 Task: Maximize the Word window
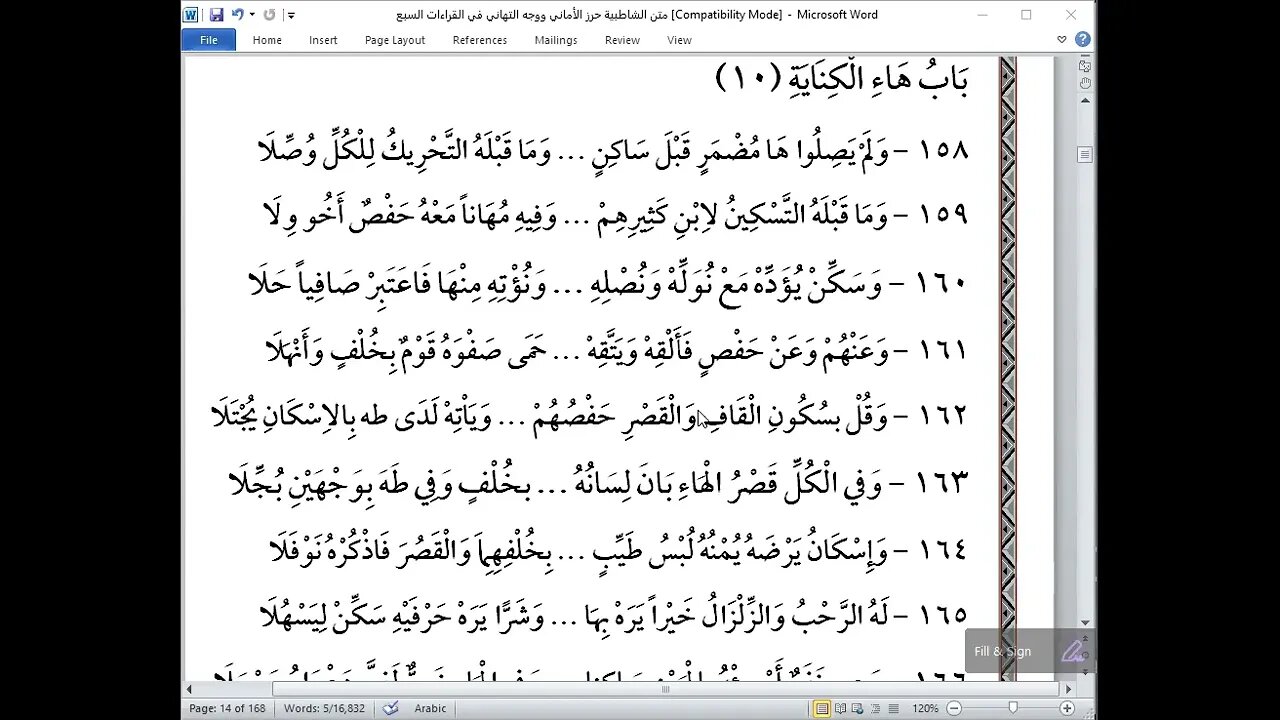[1026, 15]
